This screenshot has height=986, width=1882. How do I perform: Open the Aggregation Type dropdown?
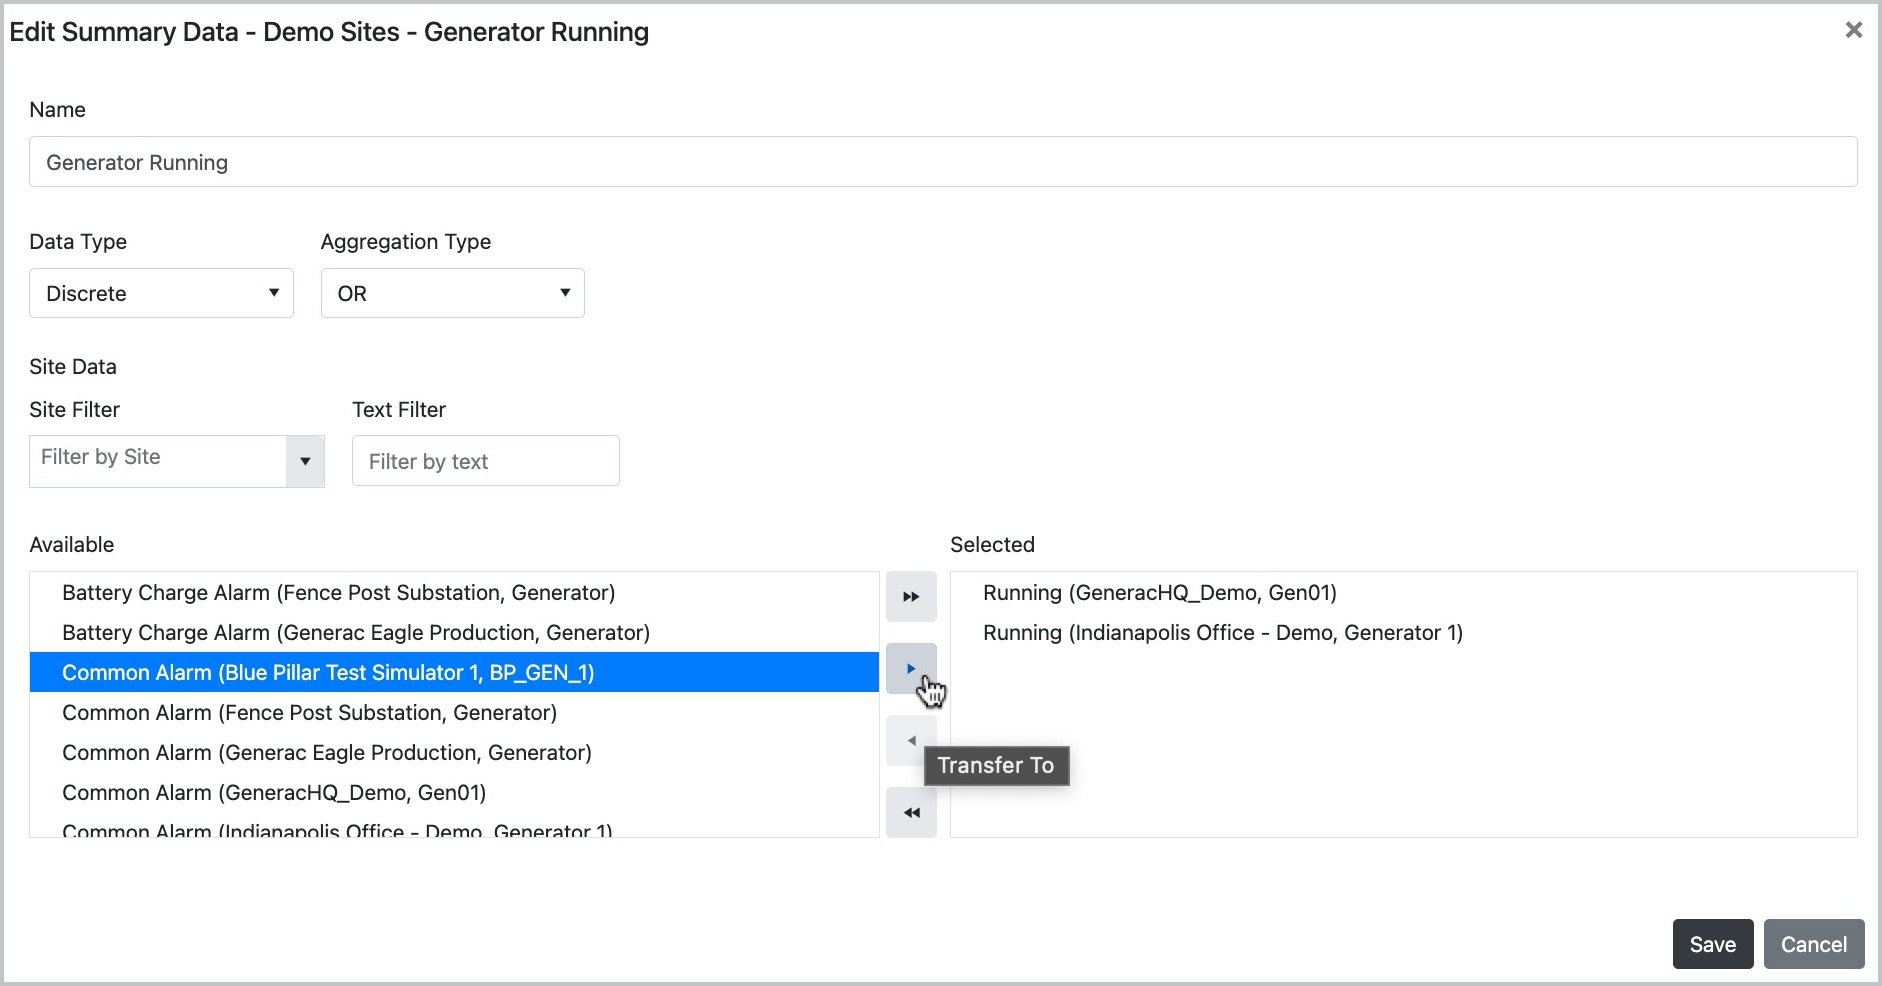pos(452,293)
